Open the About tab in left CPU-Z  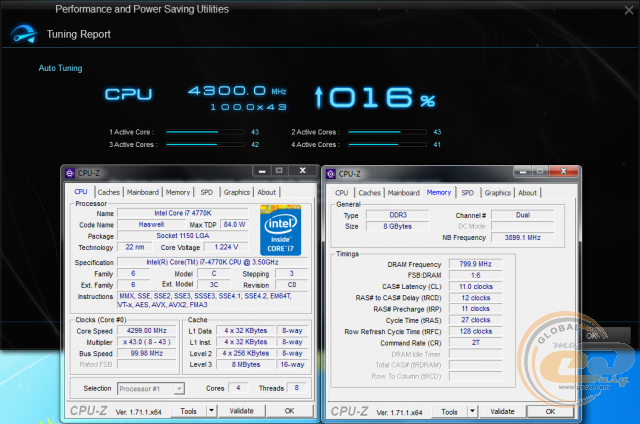click(x=267, y=192)
